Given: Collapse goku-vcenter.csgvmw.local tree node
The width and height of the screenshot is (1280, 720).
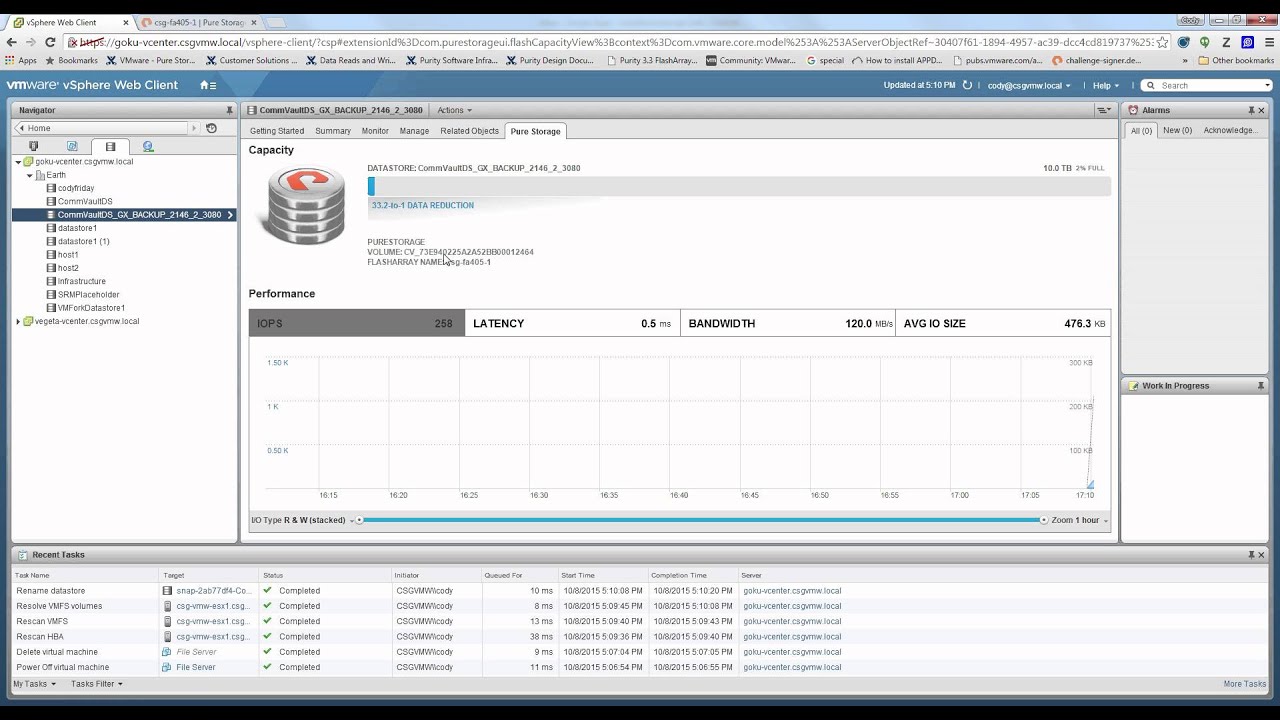Looking at the screenshot, I should click(x=18, y=161).
